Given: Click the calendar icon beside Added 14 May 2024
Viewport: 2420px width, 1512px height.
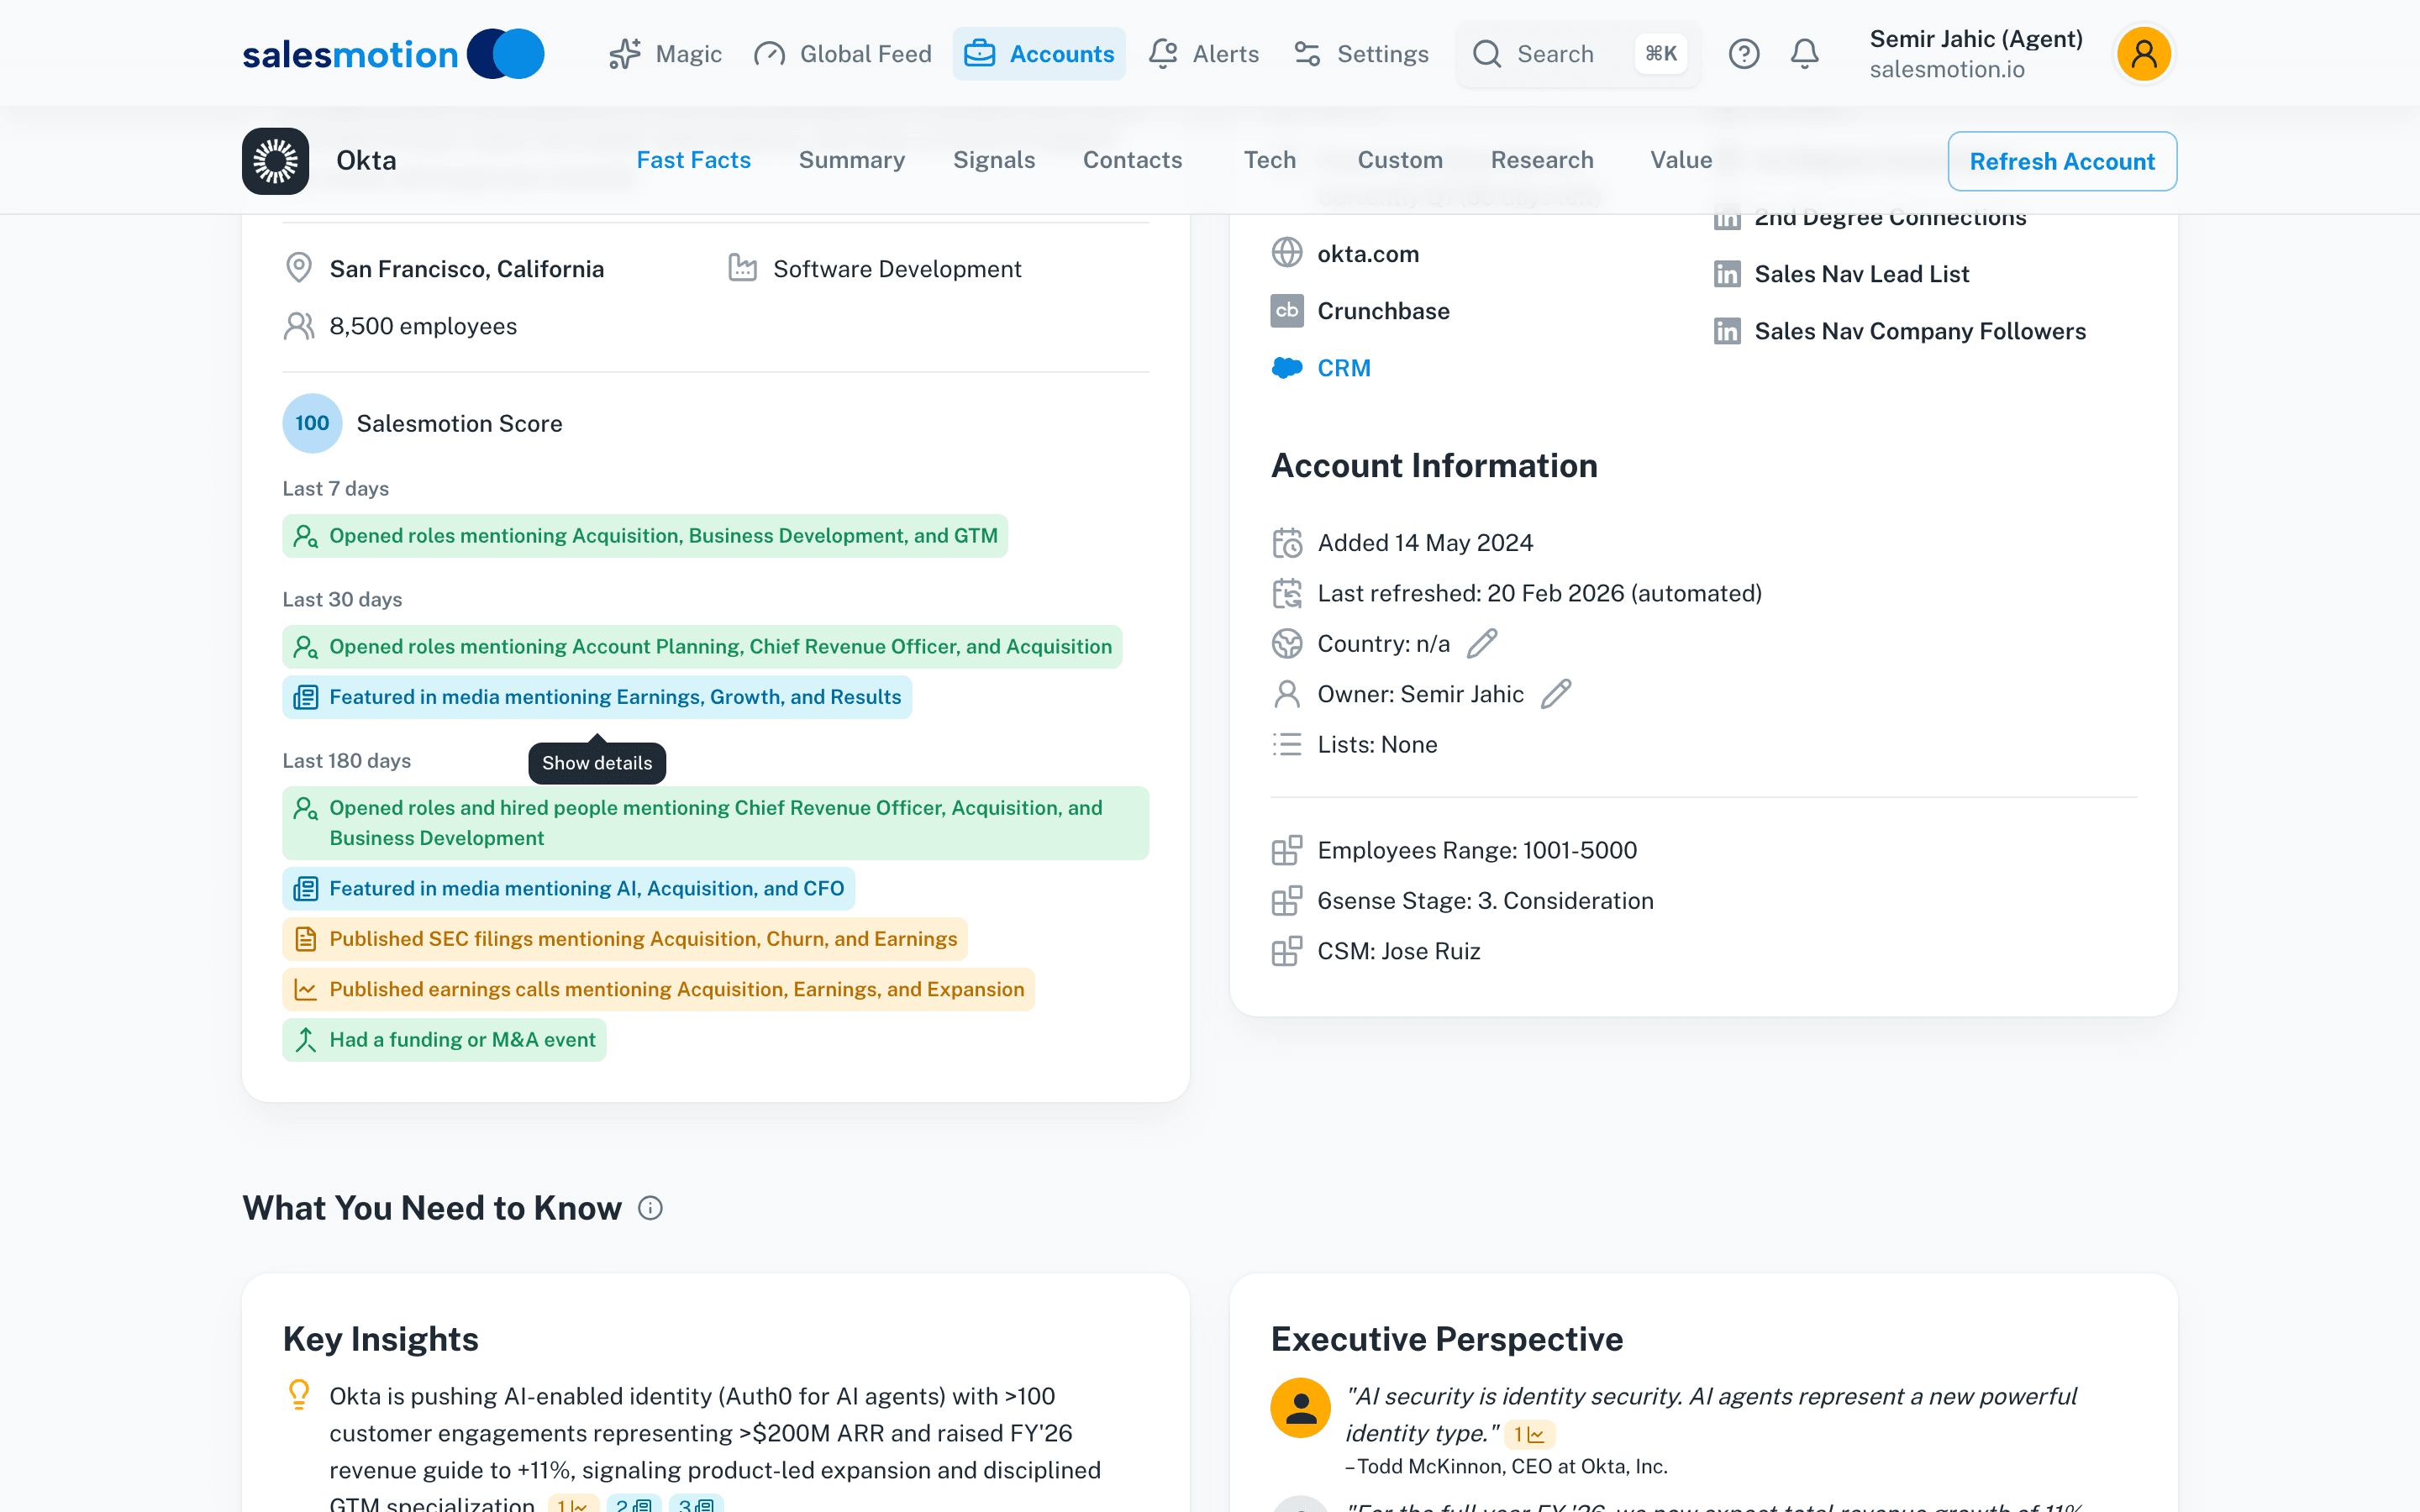Looking at the screenshot, I should pyautogui.click(x=1287, y=543).
